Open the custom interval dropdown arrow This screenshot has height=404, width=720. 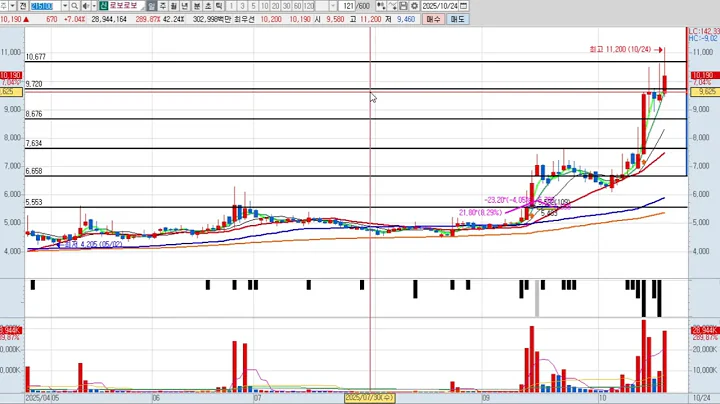click(333, 6)
